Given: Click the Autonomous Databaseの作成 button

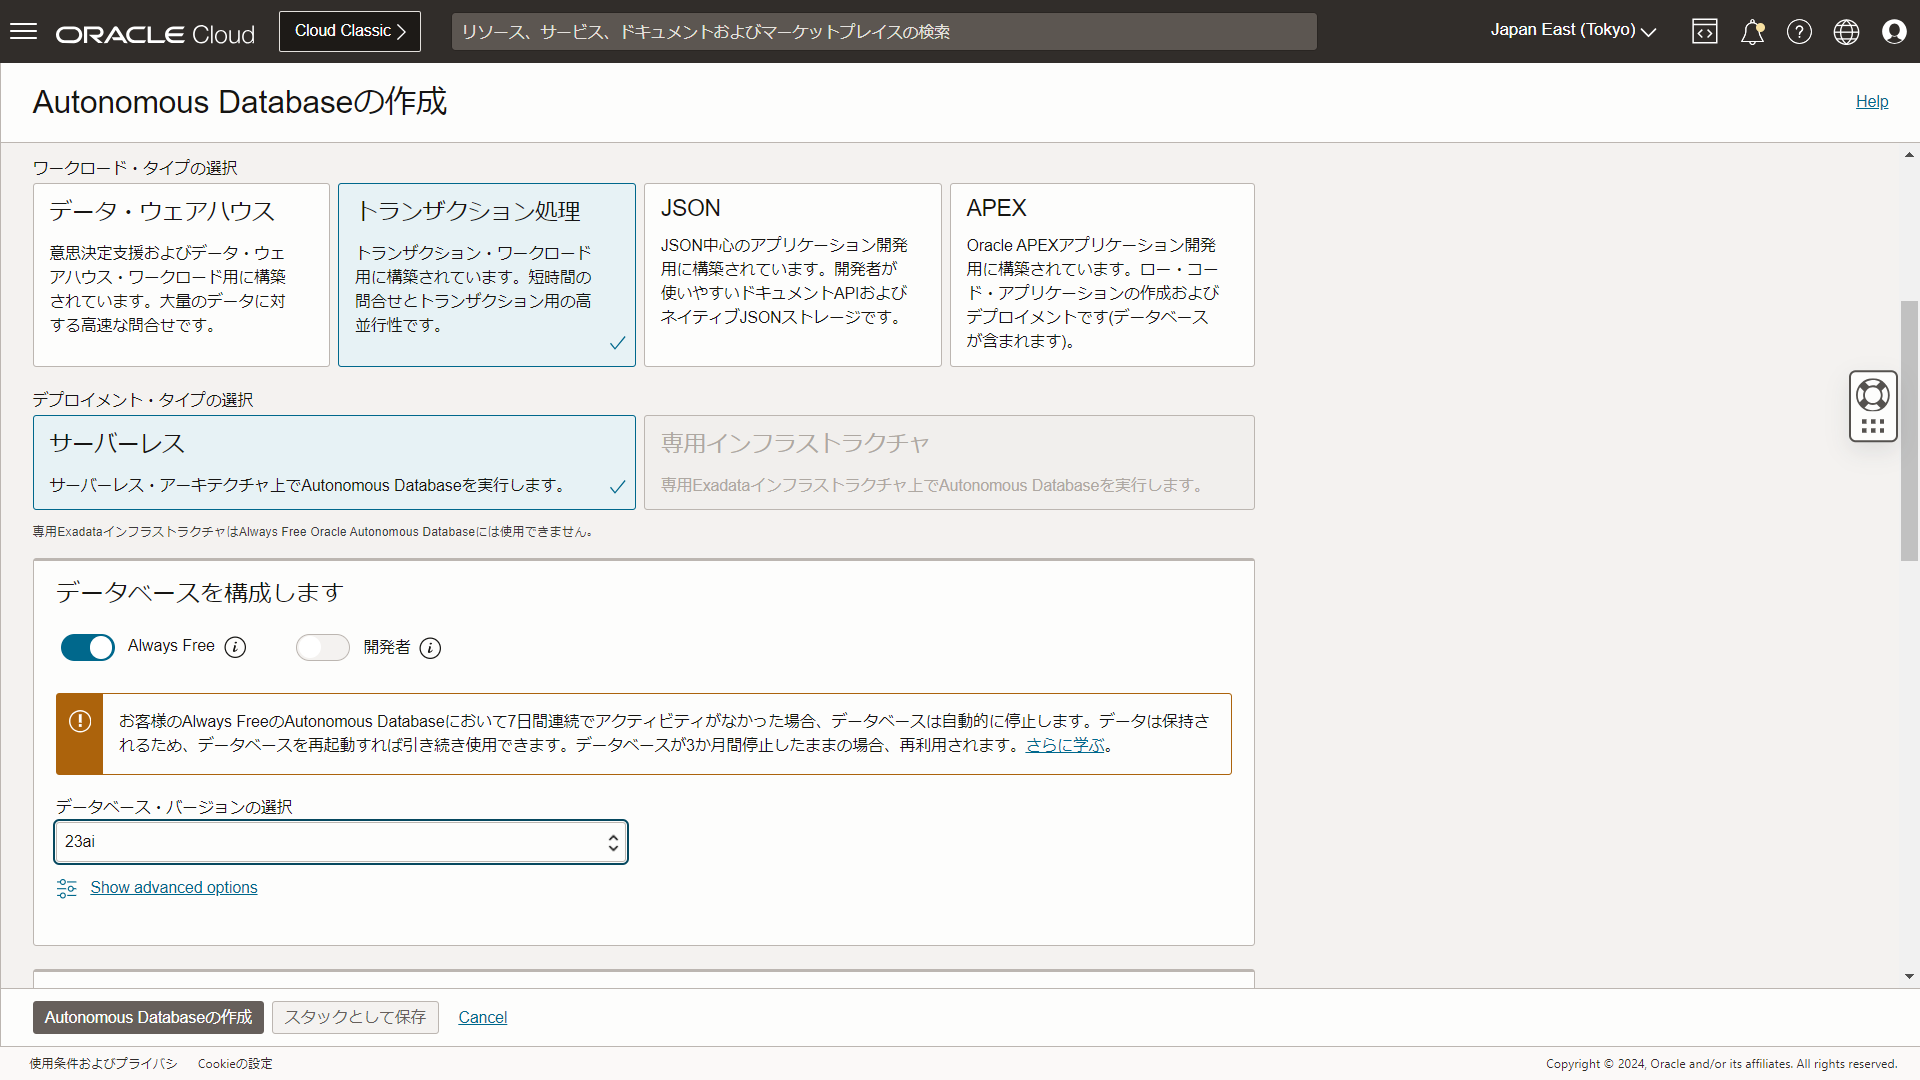Looking at the screenshot, I should 147,1017.
